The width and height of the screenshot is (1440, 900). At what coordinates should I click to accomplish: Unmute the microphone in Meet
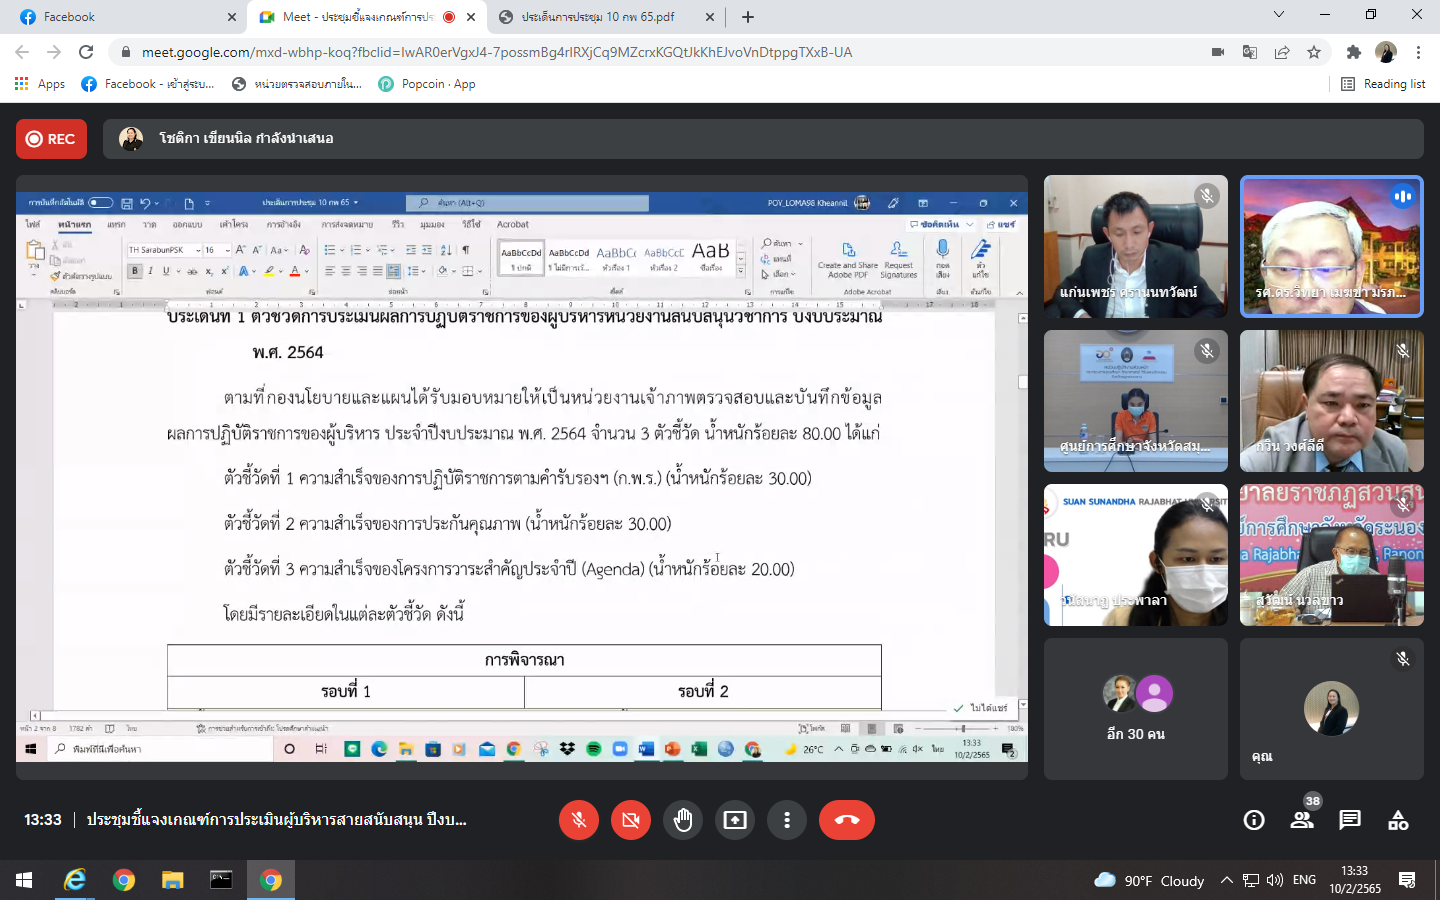pos(578,820)
